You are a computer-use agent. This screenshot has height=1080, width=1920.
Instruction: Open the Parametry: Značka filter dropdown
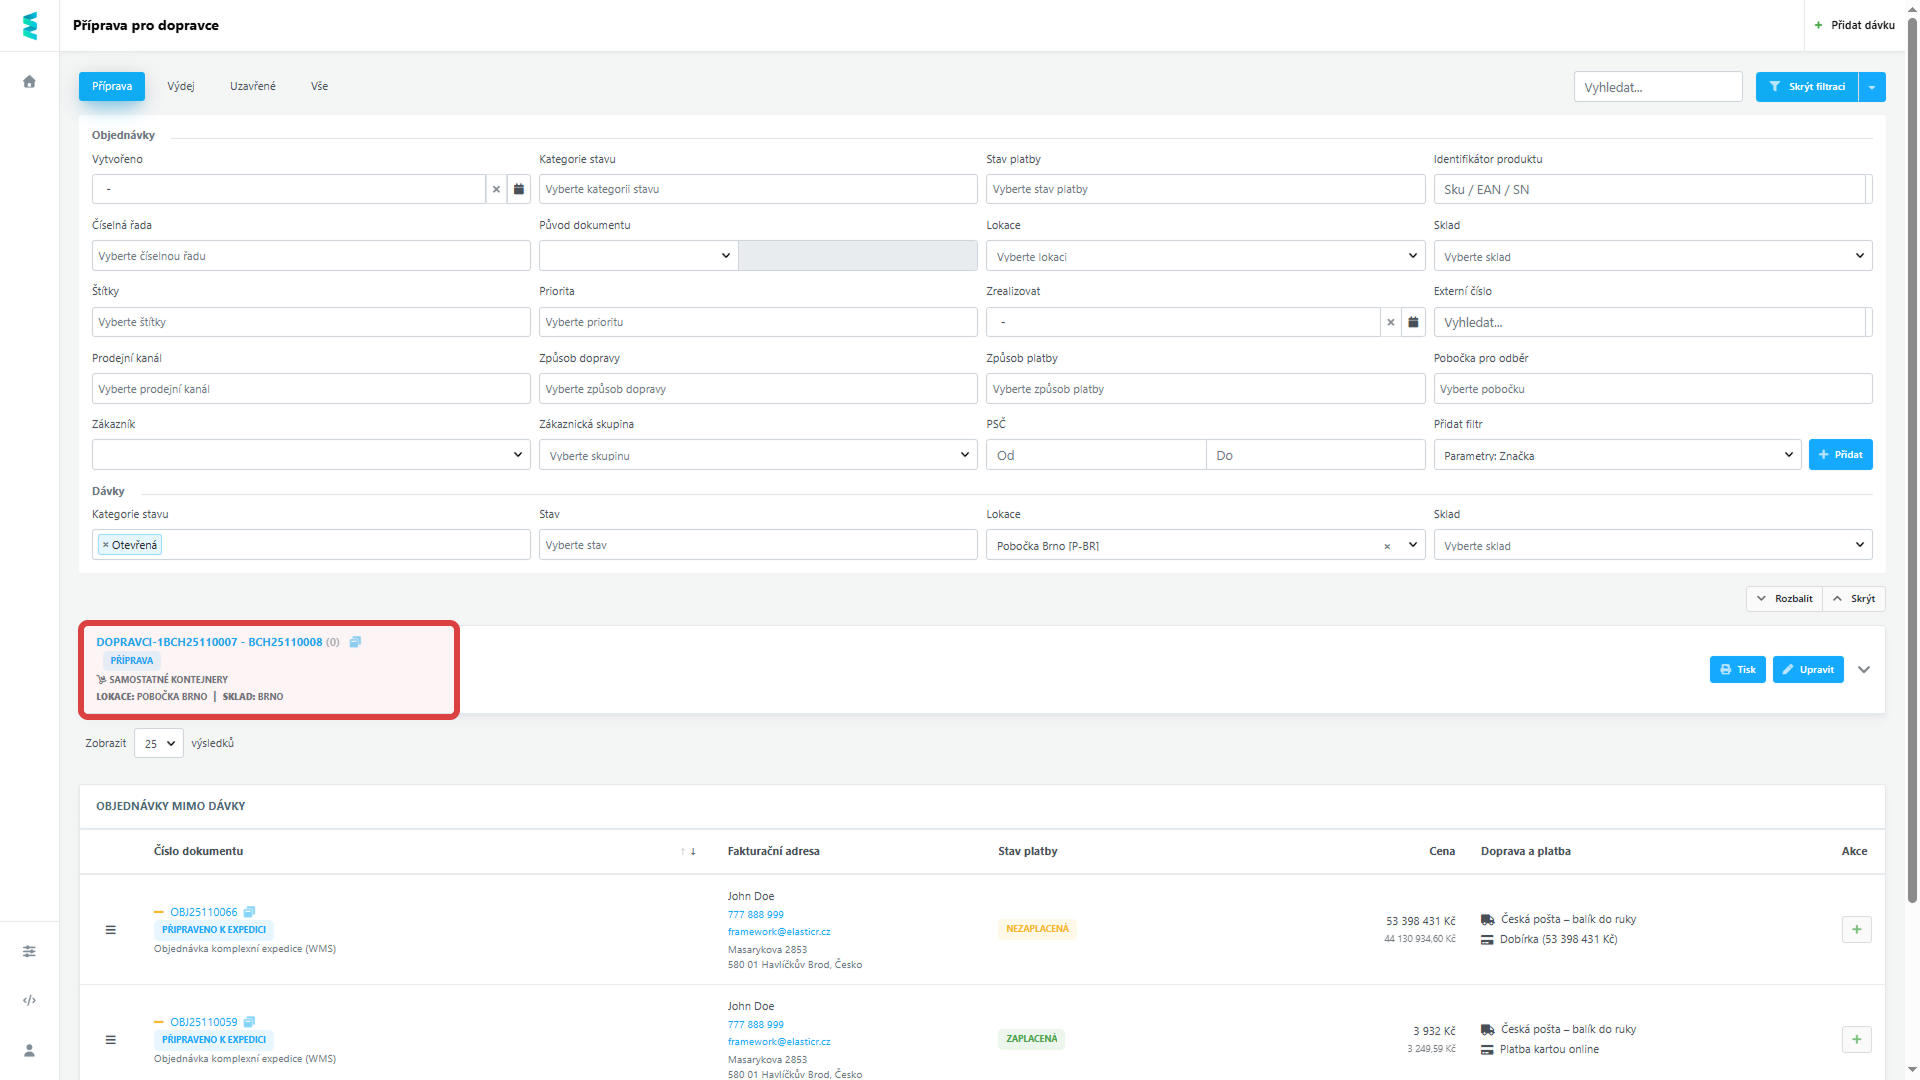pos(1617,455)
